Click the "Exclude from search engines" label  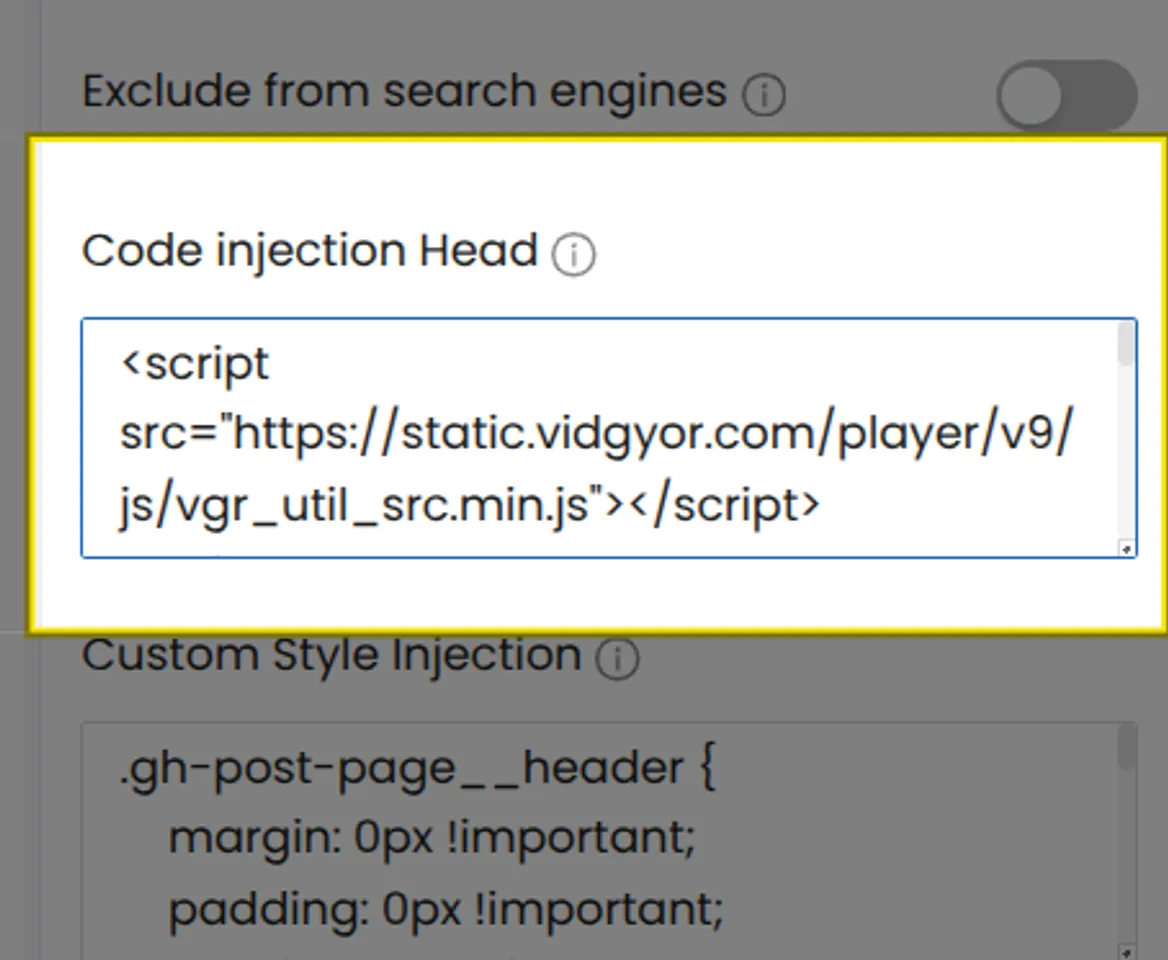404,92
